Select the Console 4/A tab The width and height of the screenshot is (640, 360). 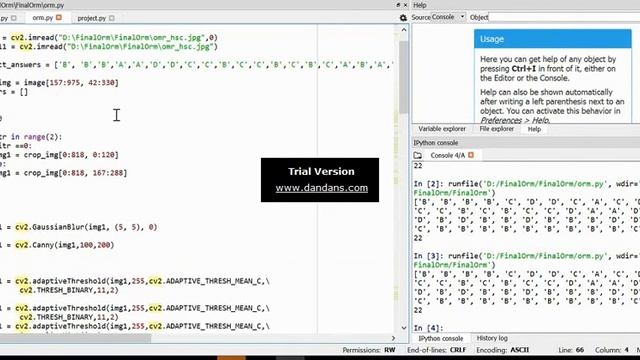click(447, 155)
